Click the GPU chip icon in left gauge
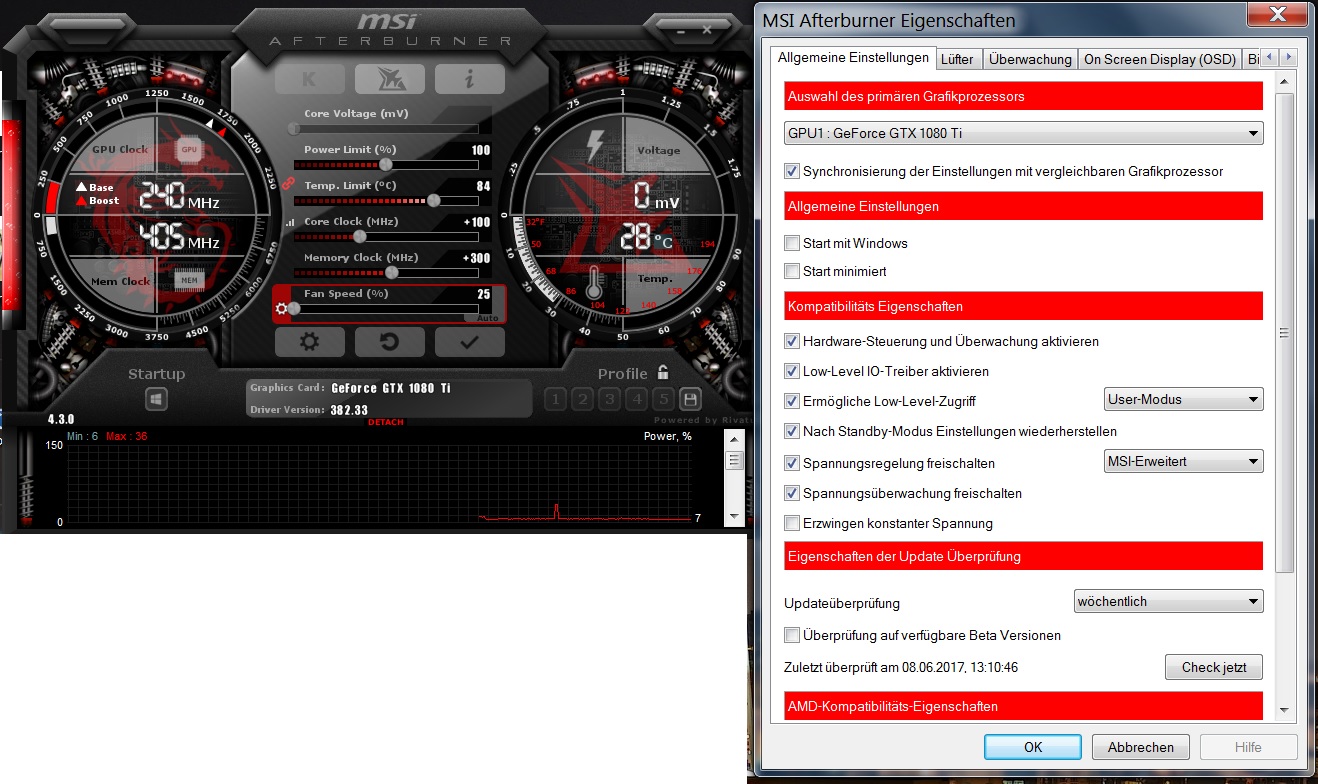 tap(189, 150)
